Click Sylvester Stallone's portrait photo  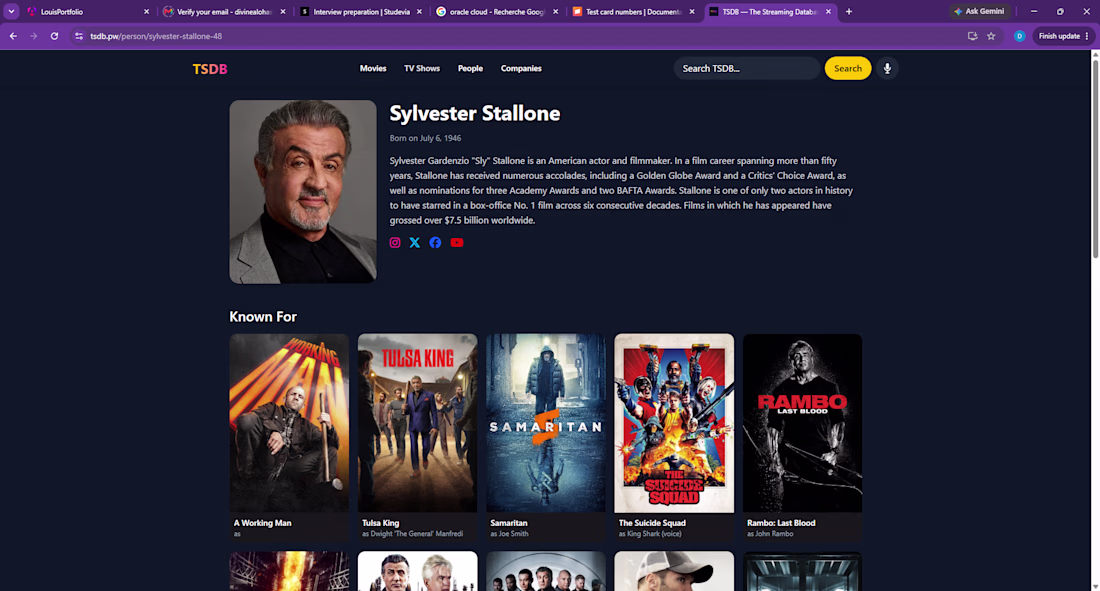coord(303,192)
